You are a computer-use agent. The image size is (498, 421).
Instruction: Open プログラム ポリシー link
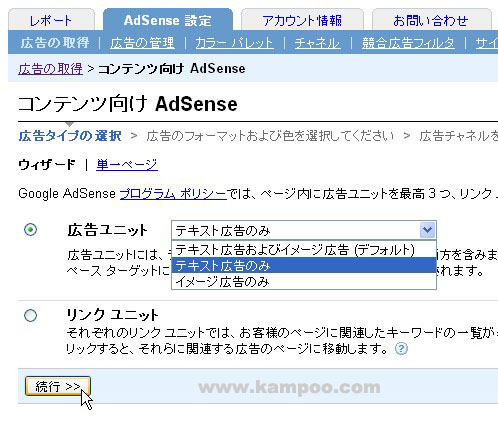[173, 194]
